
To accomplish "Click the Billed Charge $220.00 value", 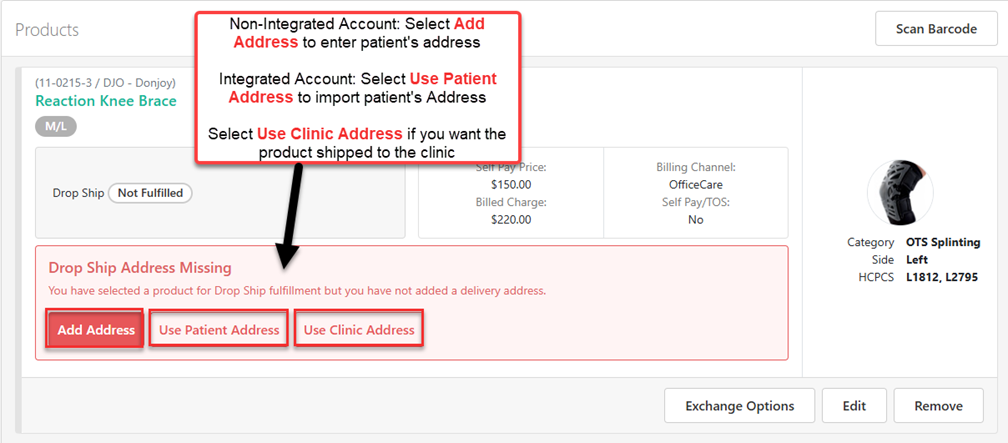I will [x=512, y=220].
